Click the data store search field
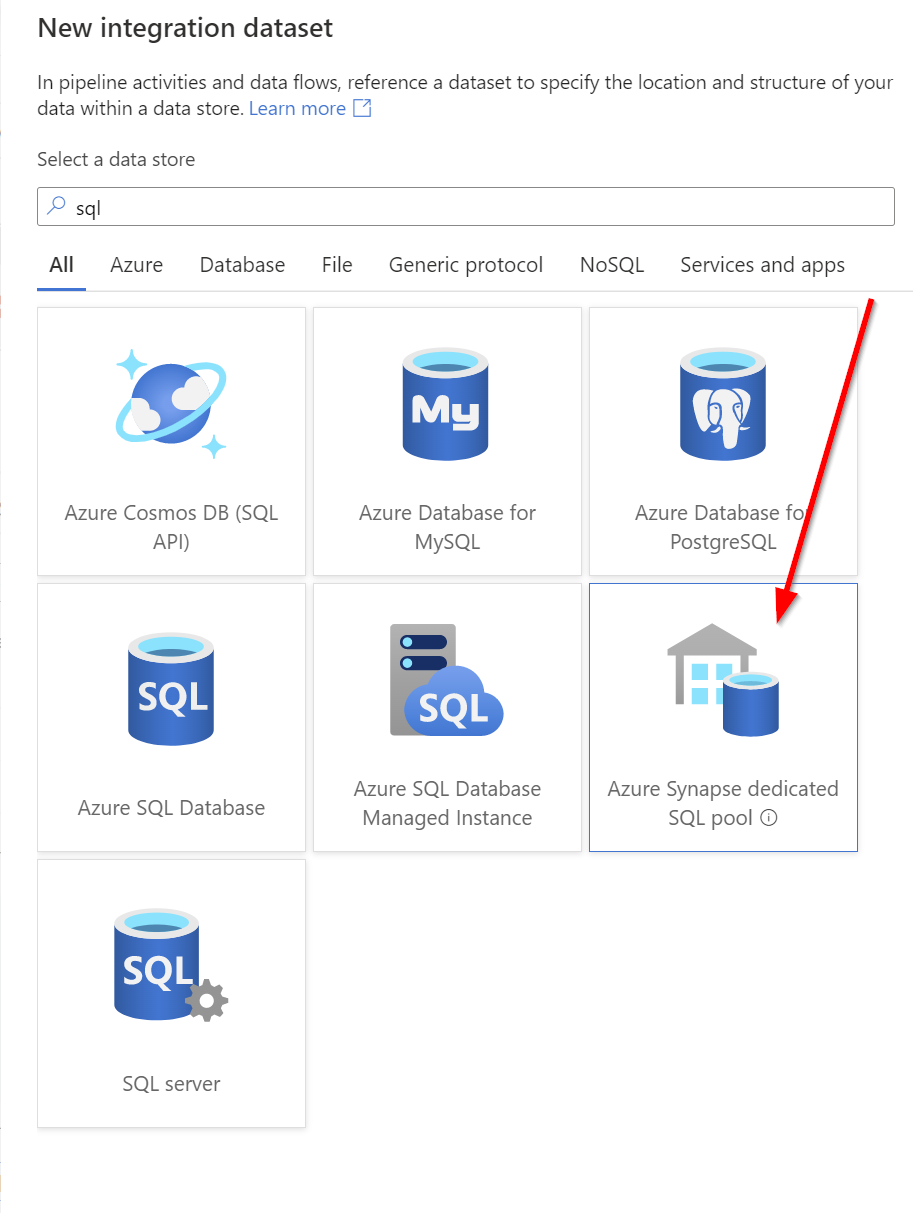 pos(466,207)
